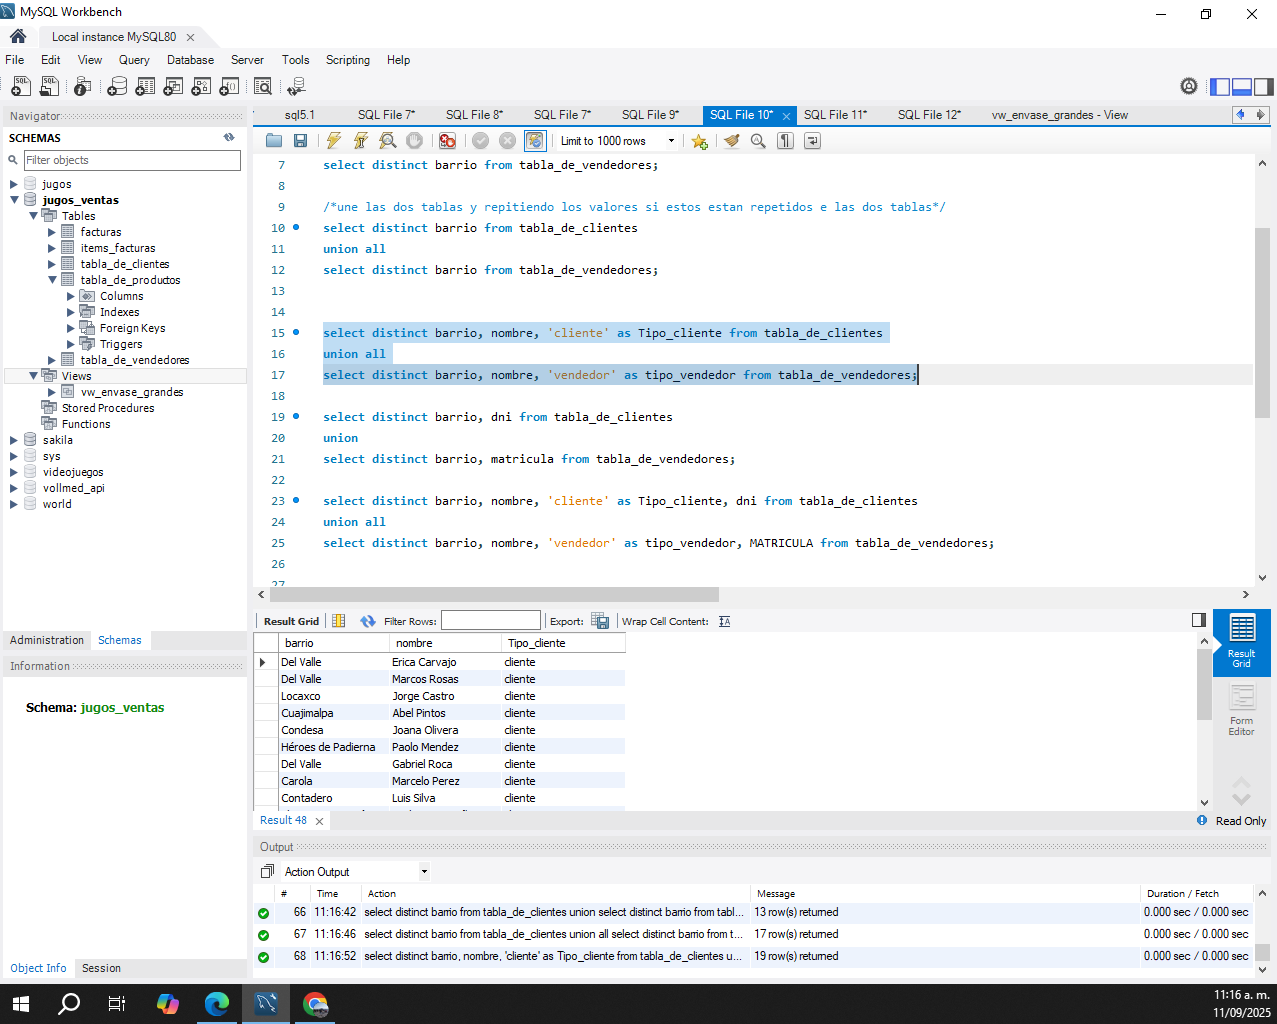Expand the tabla_de_clientes table node
Screen dimensions: 1277x1024
tap(52, 264)
